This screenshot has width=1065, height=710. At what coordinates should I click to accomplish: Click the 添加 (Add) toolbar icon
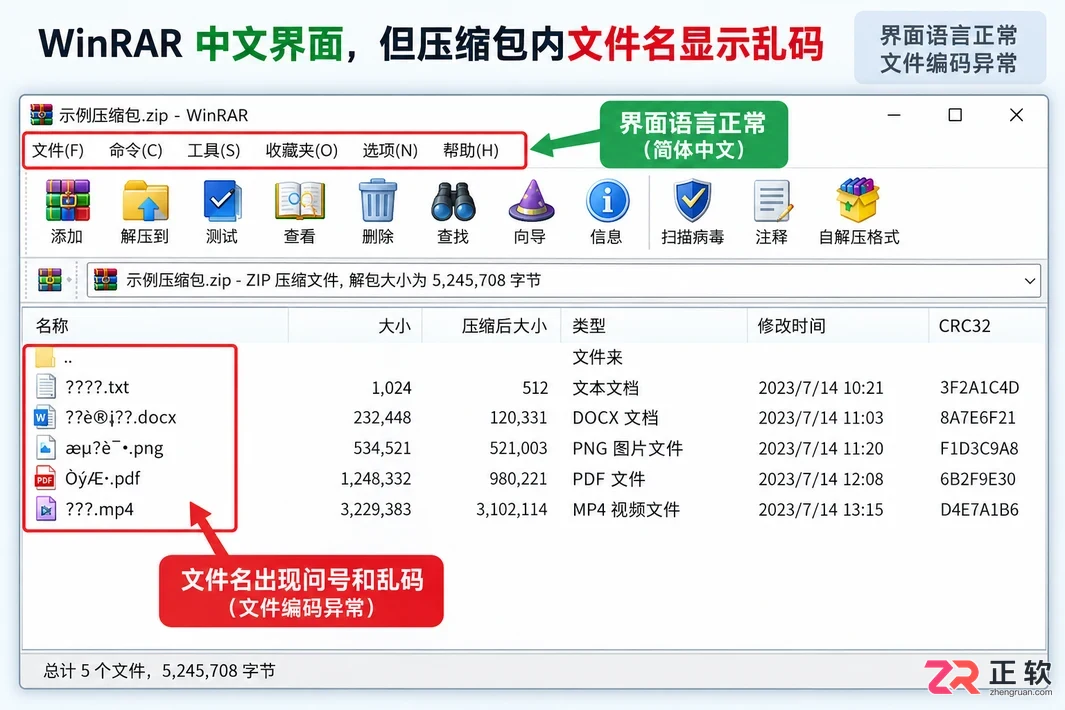click(67, 200)
